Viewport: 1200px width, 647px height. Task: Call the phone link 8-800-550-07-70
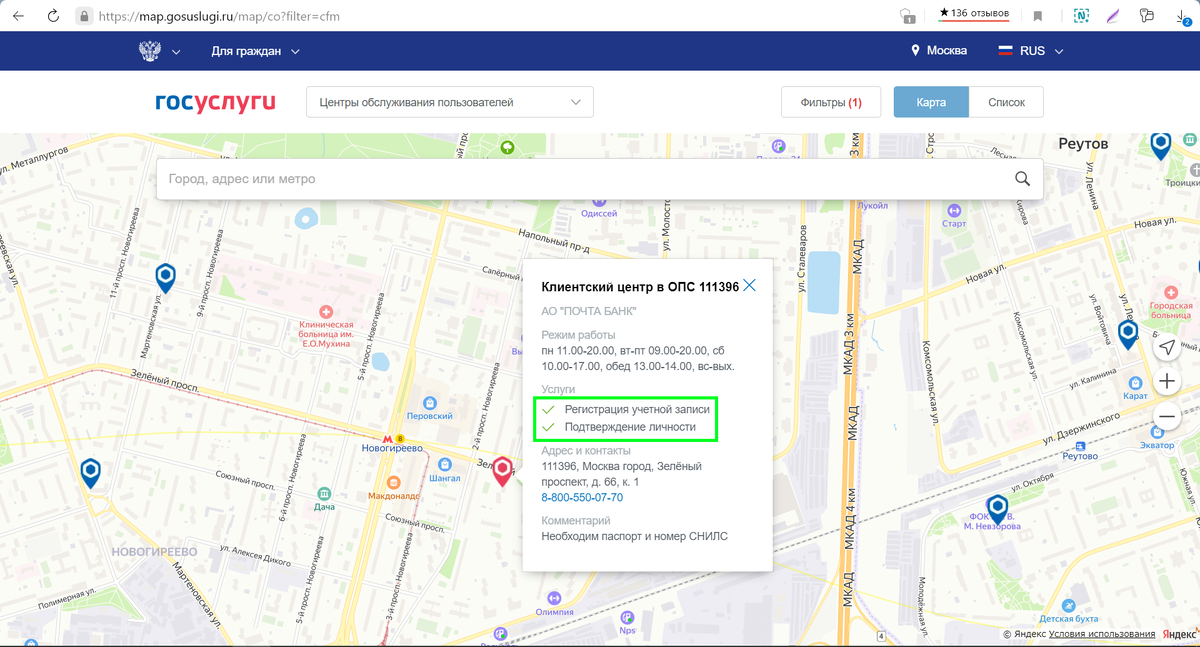582,497
